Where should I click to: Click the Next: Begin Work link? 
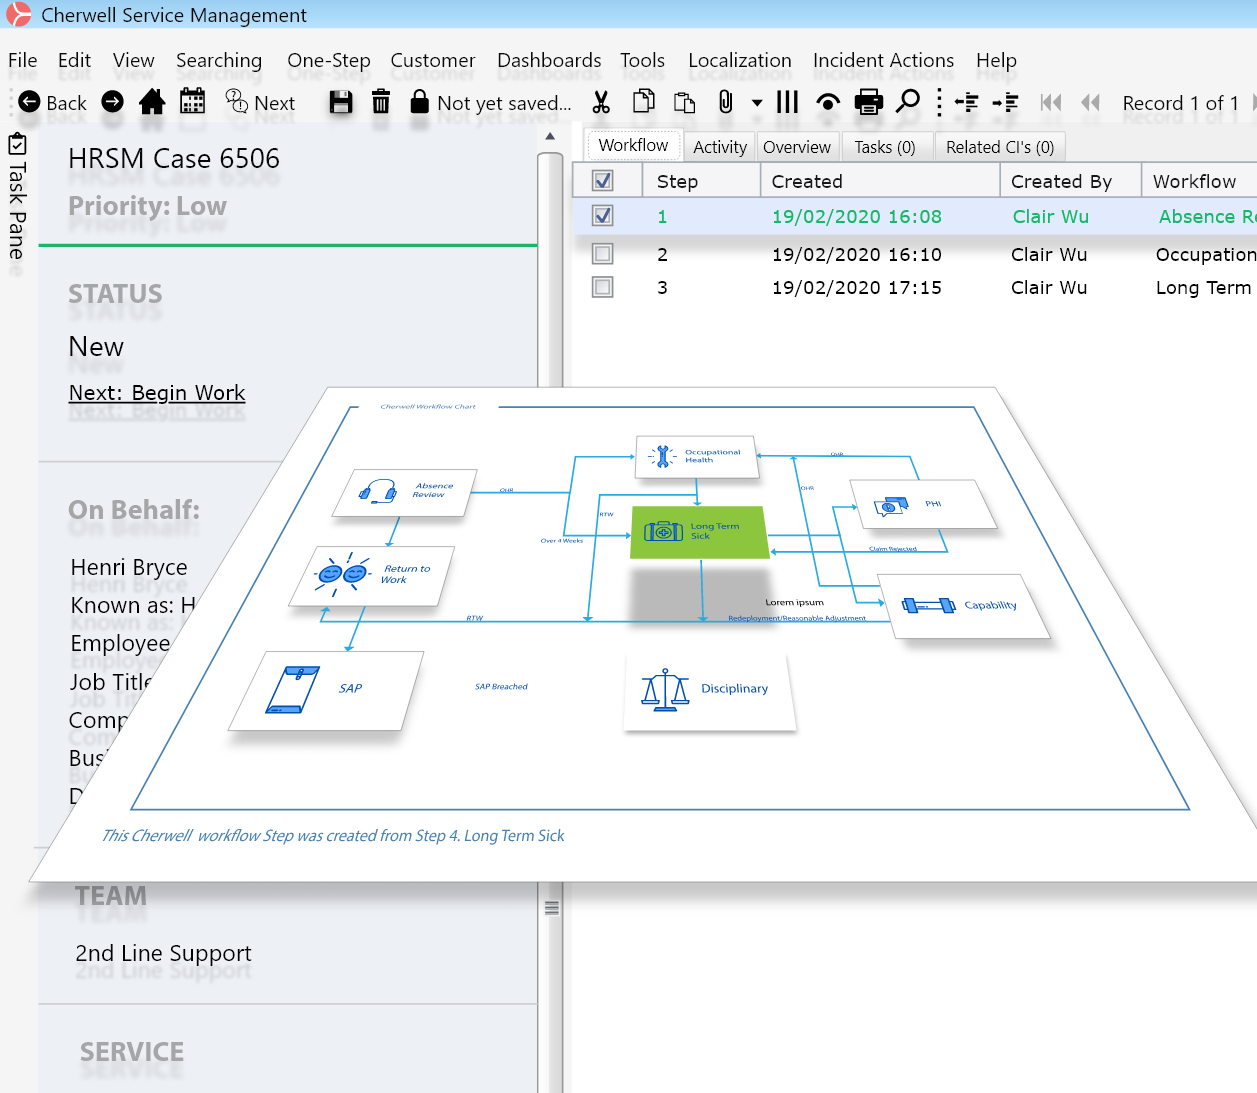157,393
